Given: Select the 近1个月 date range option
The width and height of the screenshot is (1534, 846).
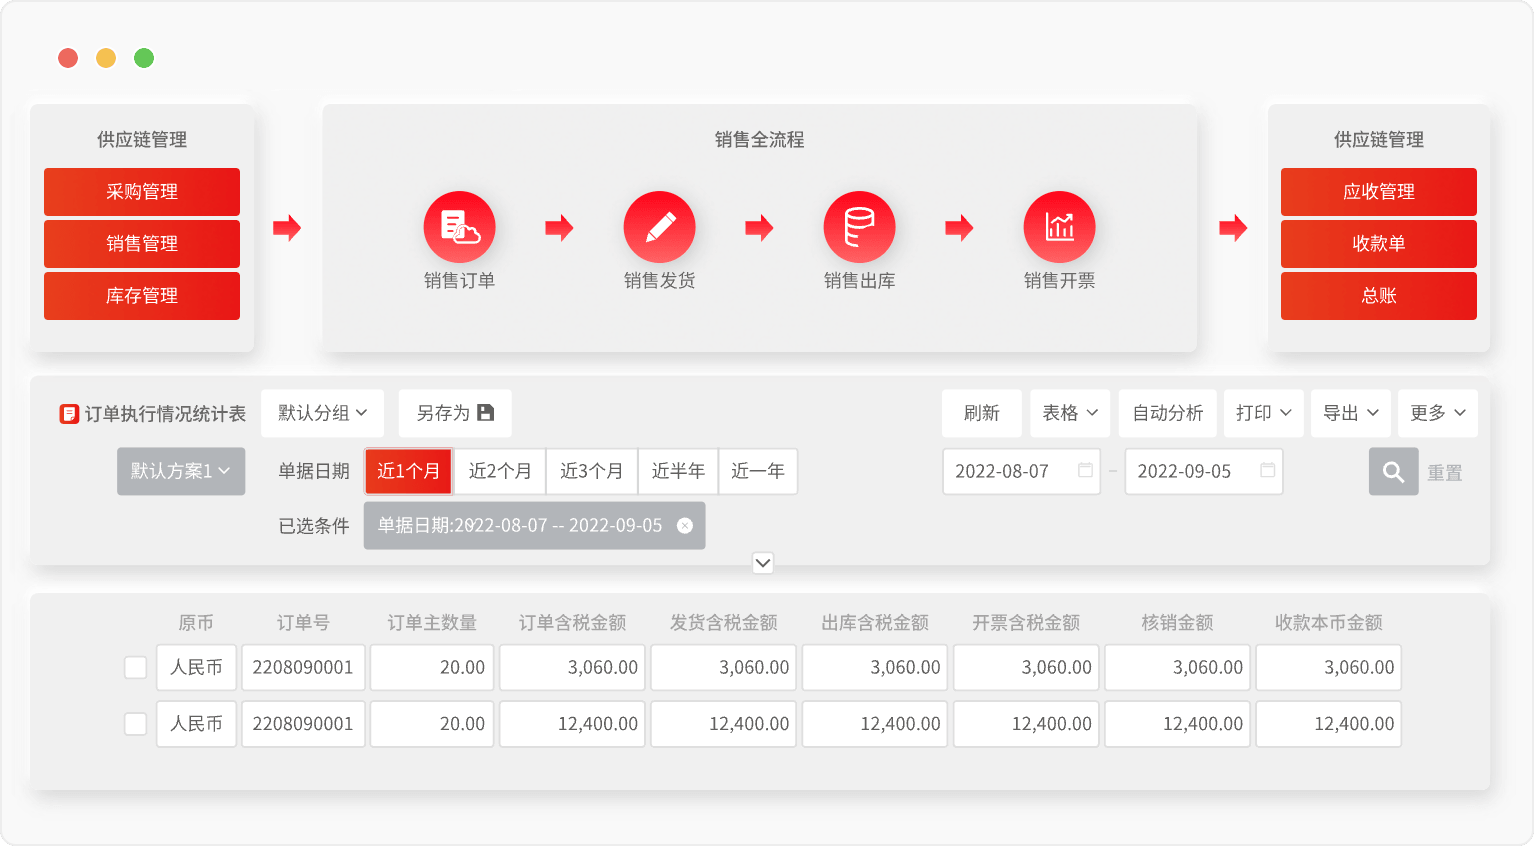Looking at the screenshot, I should 408,471.
